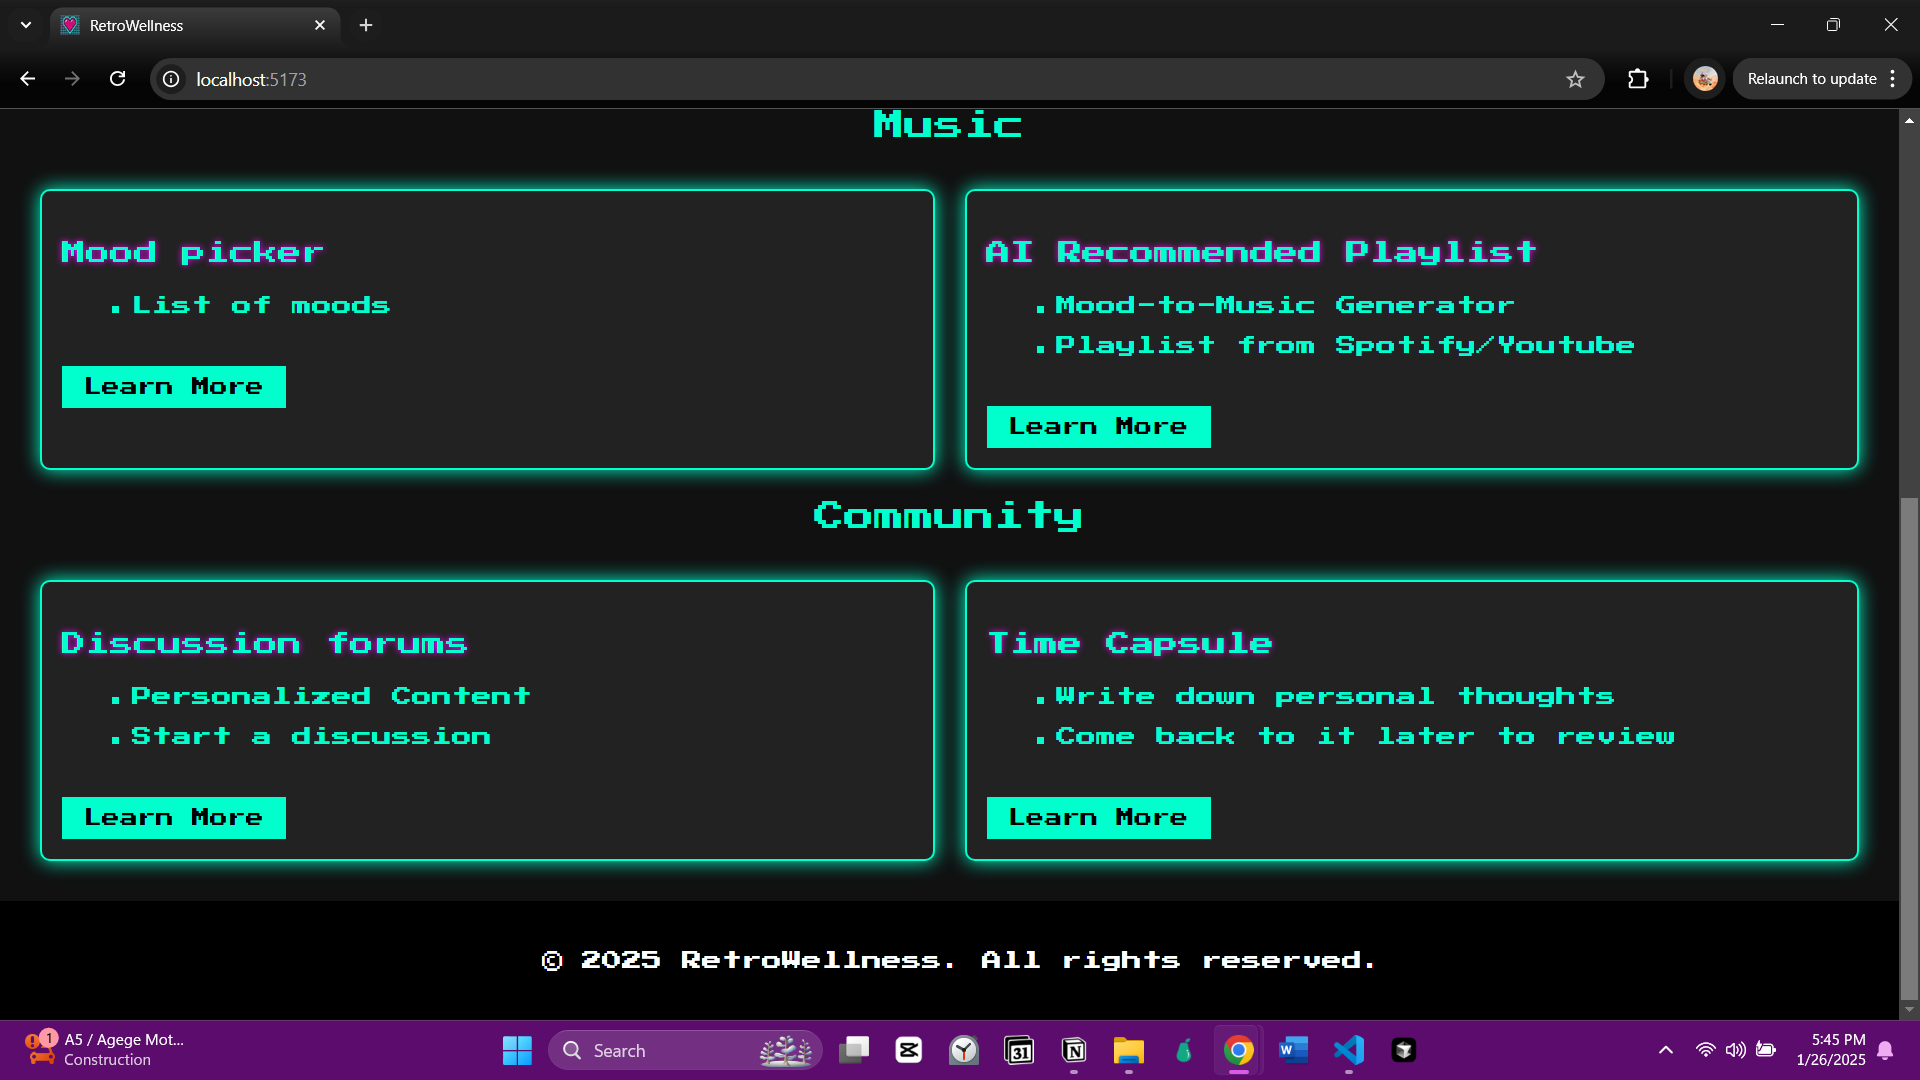Expand the tab search dropdown arrow
1920x1080 pixels.
[x=26, y=25]
